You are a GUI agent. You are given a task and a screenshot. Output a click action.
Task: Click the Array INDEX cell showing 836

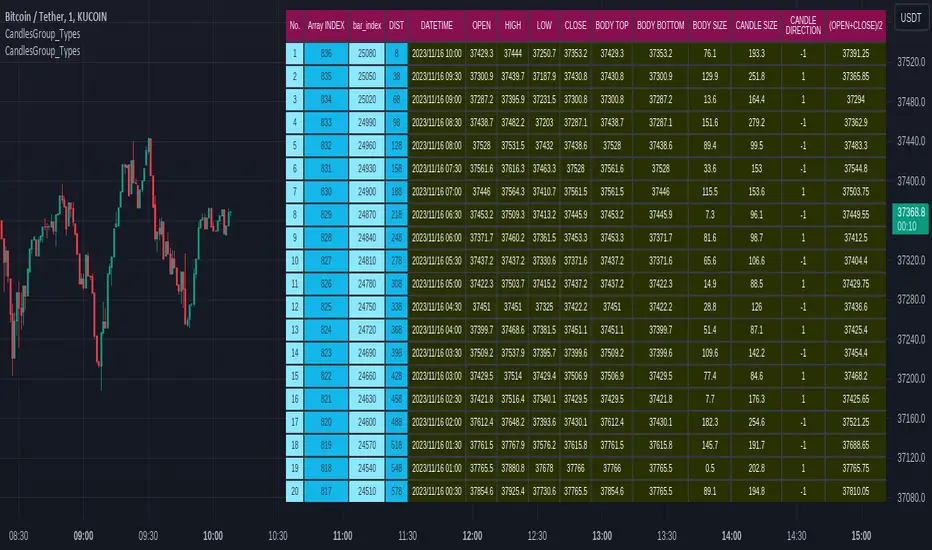coord(326,54)
